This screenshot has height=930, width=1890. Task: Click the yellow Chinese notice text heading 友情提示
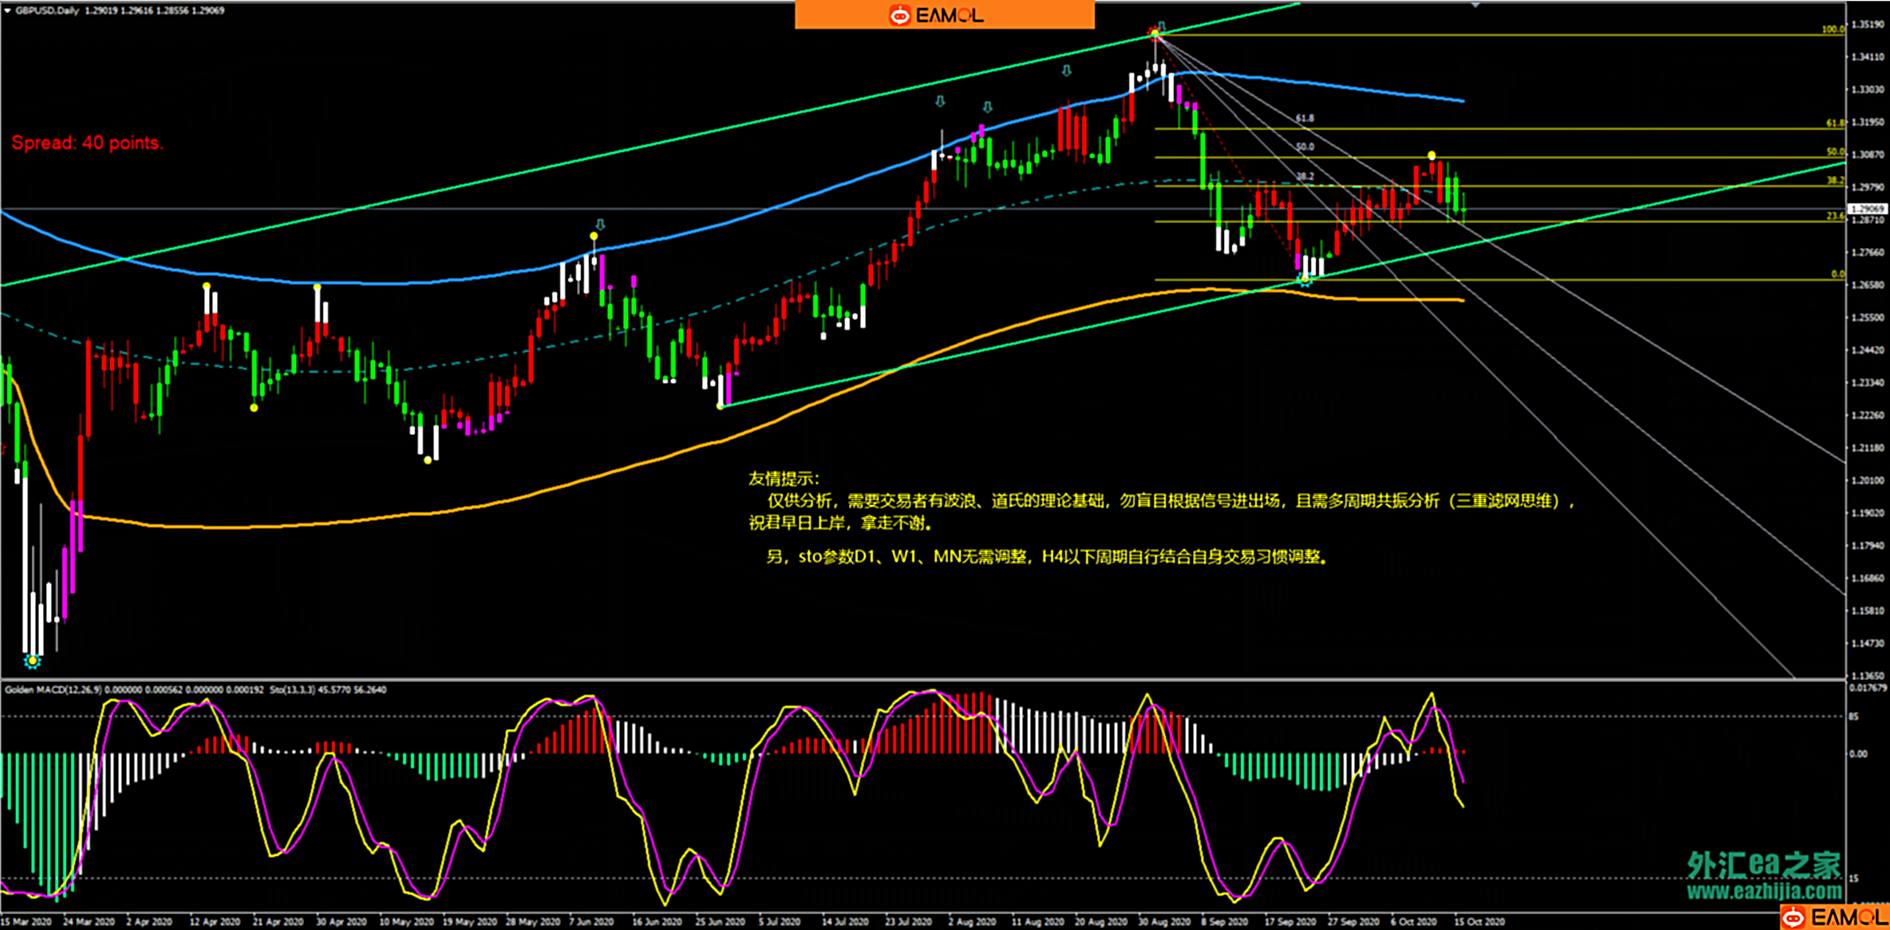(783, 478)
